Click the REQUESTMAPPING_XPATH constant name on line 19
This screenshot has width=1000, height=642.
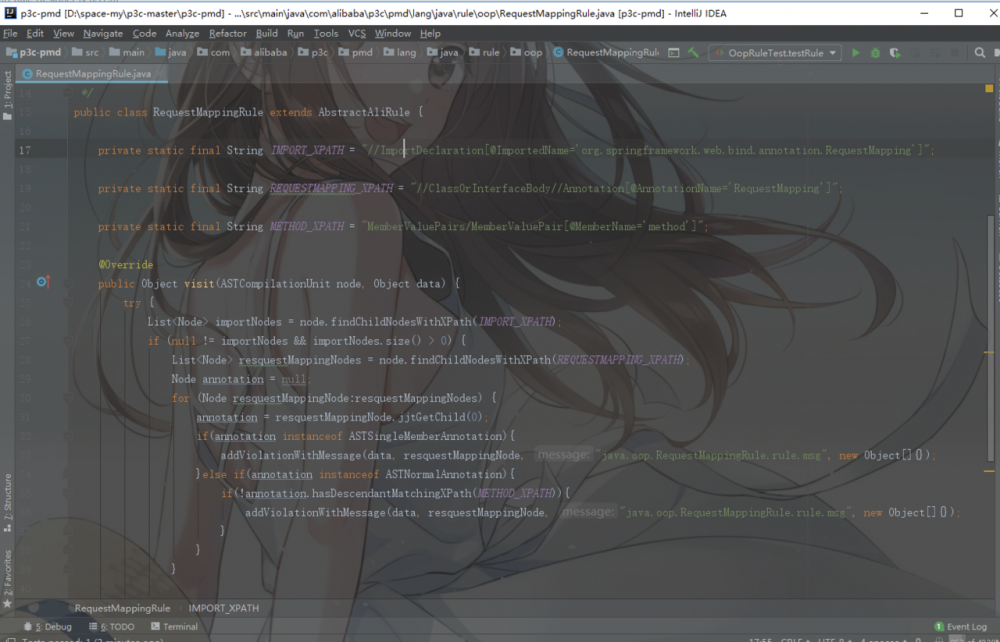pos(331,189)
